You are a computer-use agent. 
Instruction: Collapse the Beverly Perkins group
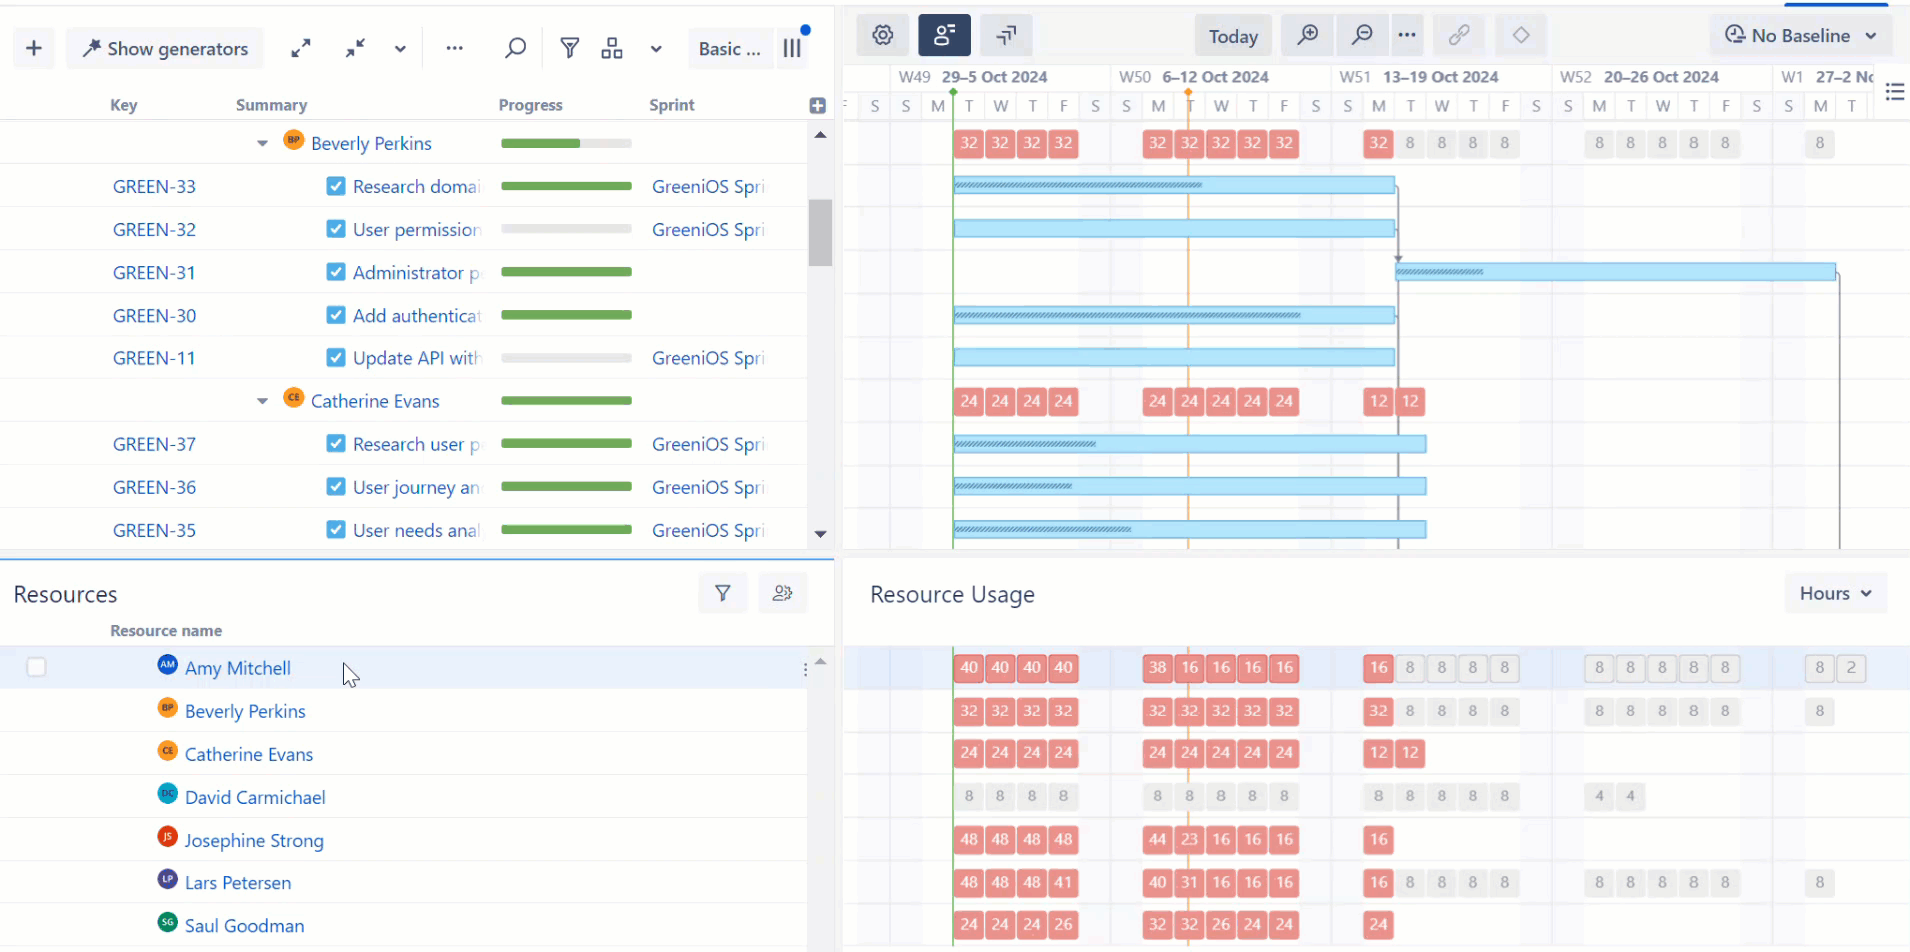point(261,143)
